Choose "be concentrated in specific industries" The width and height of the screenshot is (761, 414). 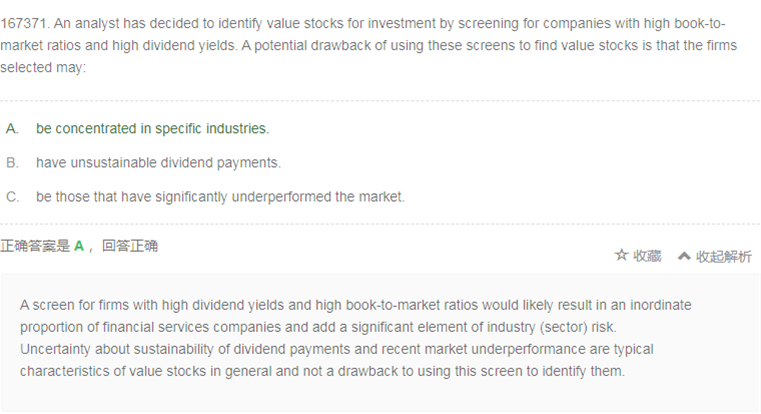click(152, 129)
